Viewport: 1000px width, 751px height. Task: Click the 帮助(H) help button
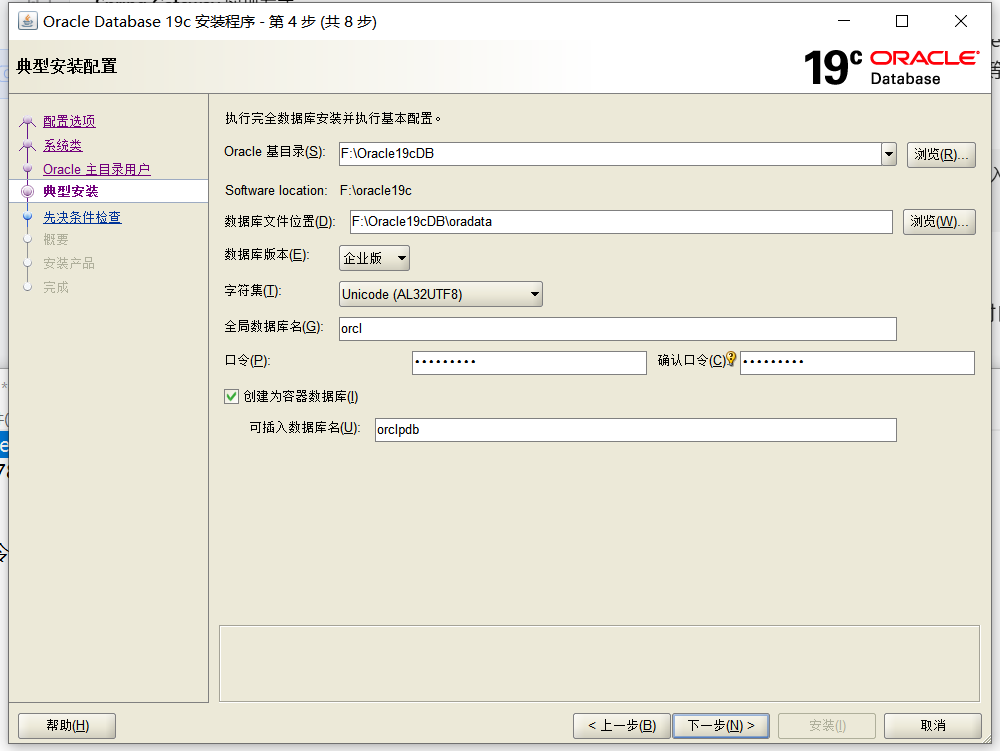[67, 725]
